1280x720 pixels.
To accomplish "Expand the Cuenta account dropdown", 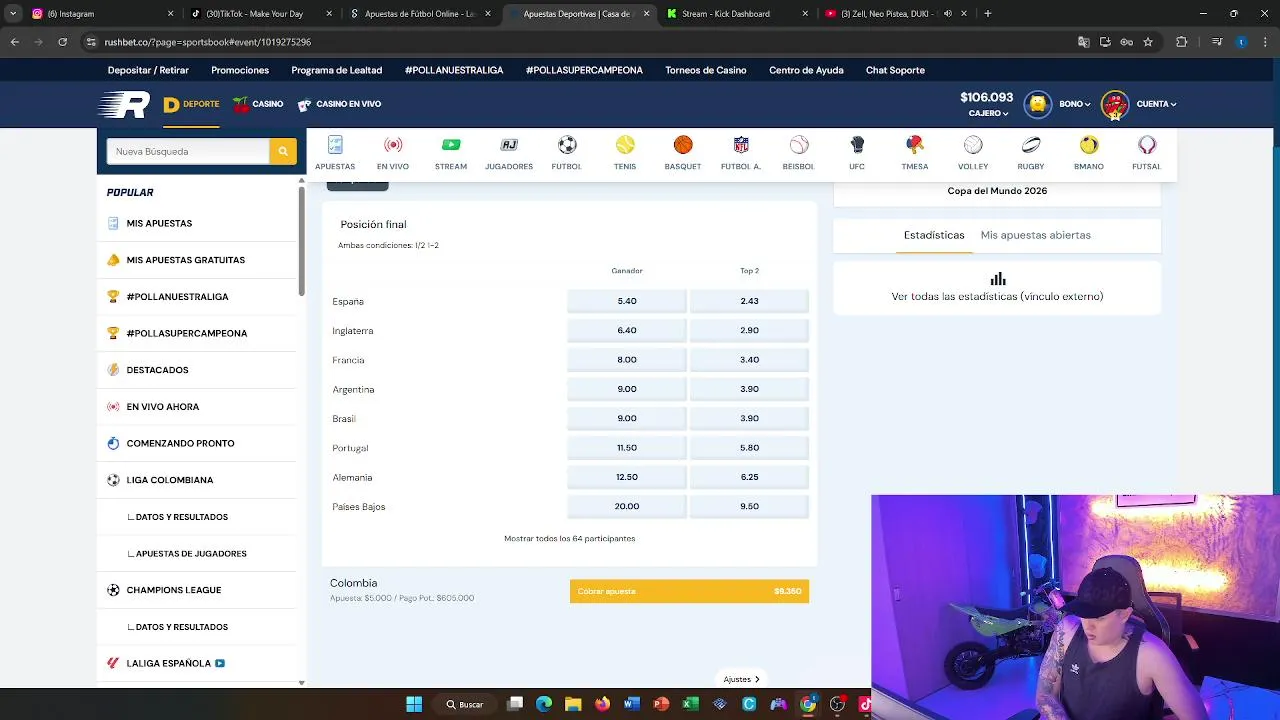I will point(1156,104).
